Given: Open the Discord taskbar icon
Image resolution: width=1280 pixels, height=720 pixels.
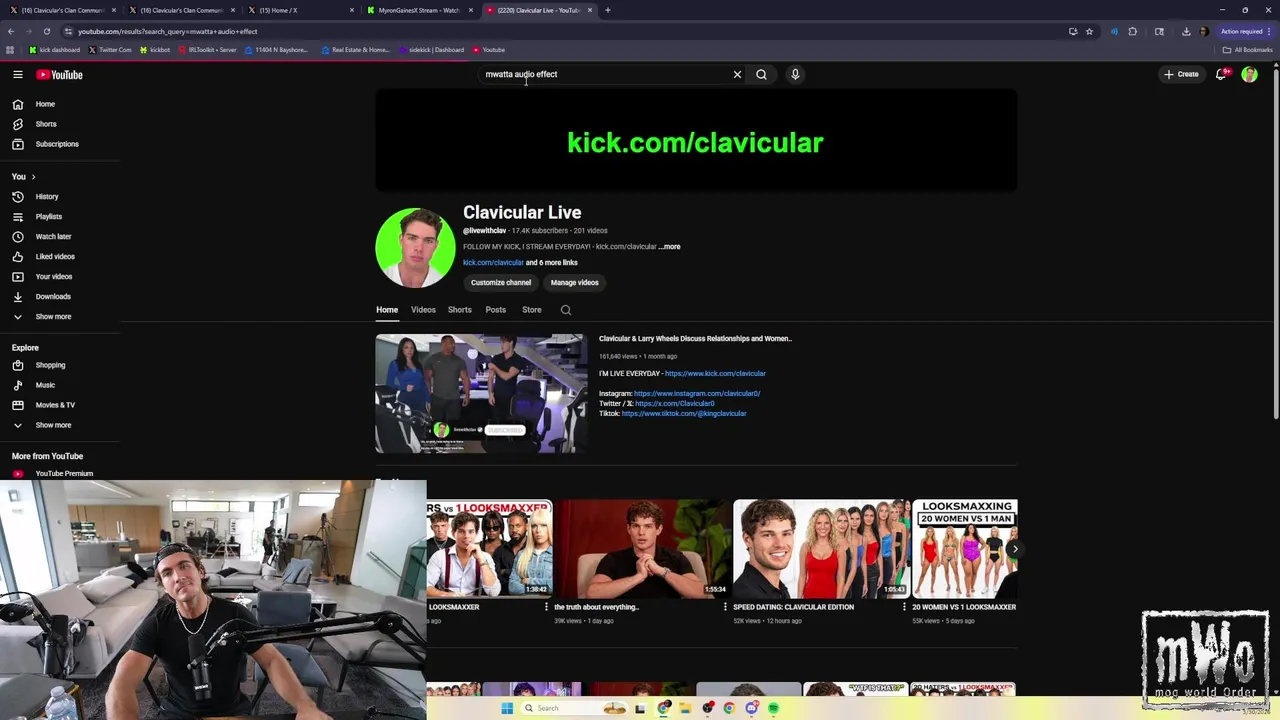Looking at the screenshot, I should (751, 708).
